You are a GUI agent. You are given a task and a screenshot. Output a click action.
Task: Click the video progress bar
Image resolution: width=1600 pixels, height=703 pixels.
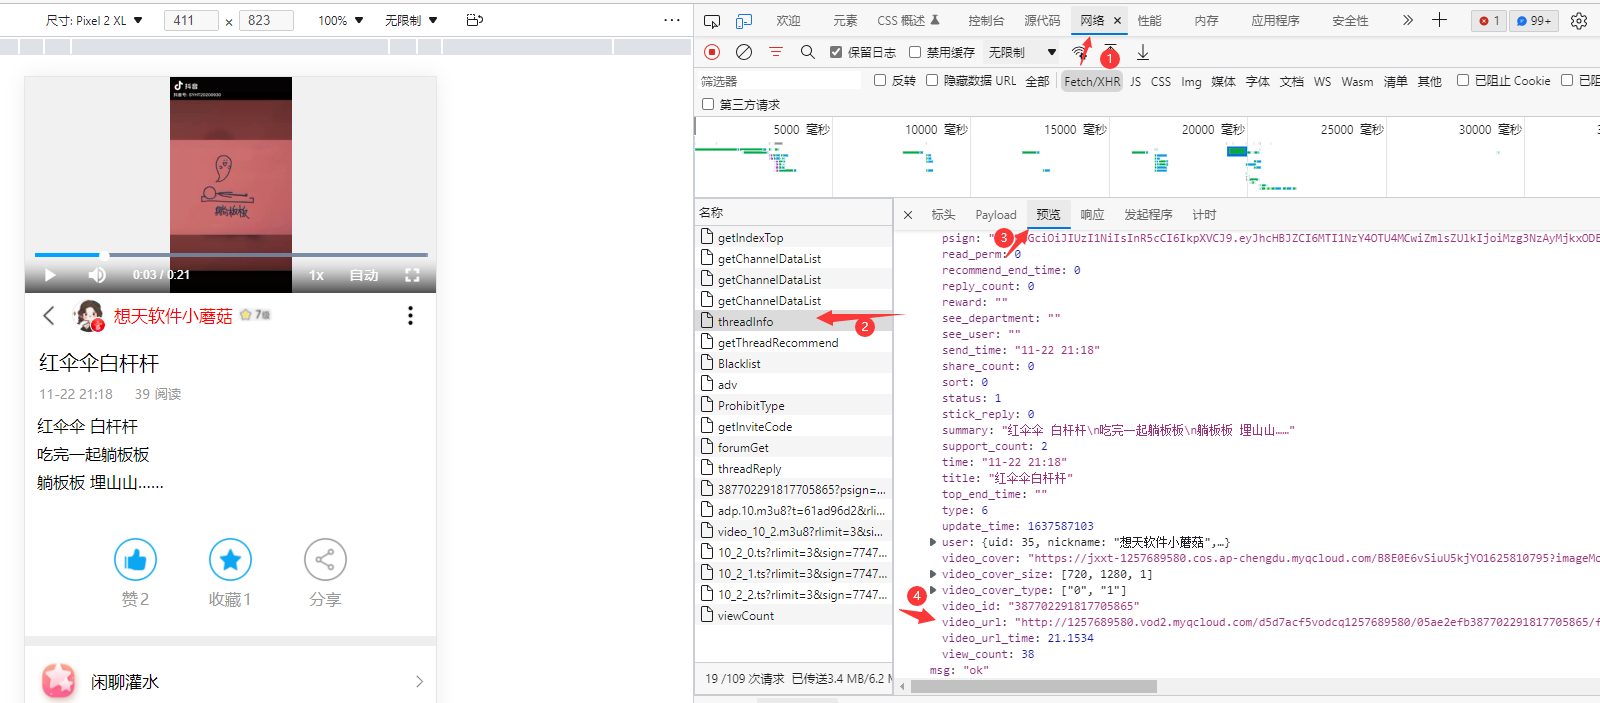pyautogui.click(x=231, y=255)
